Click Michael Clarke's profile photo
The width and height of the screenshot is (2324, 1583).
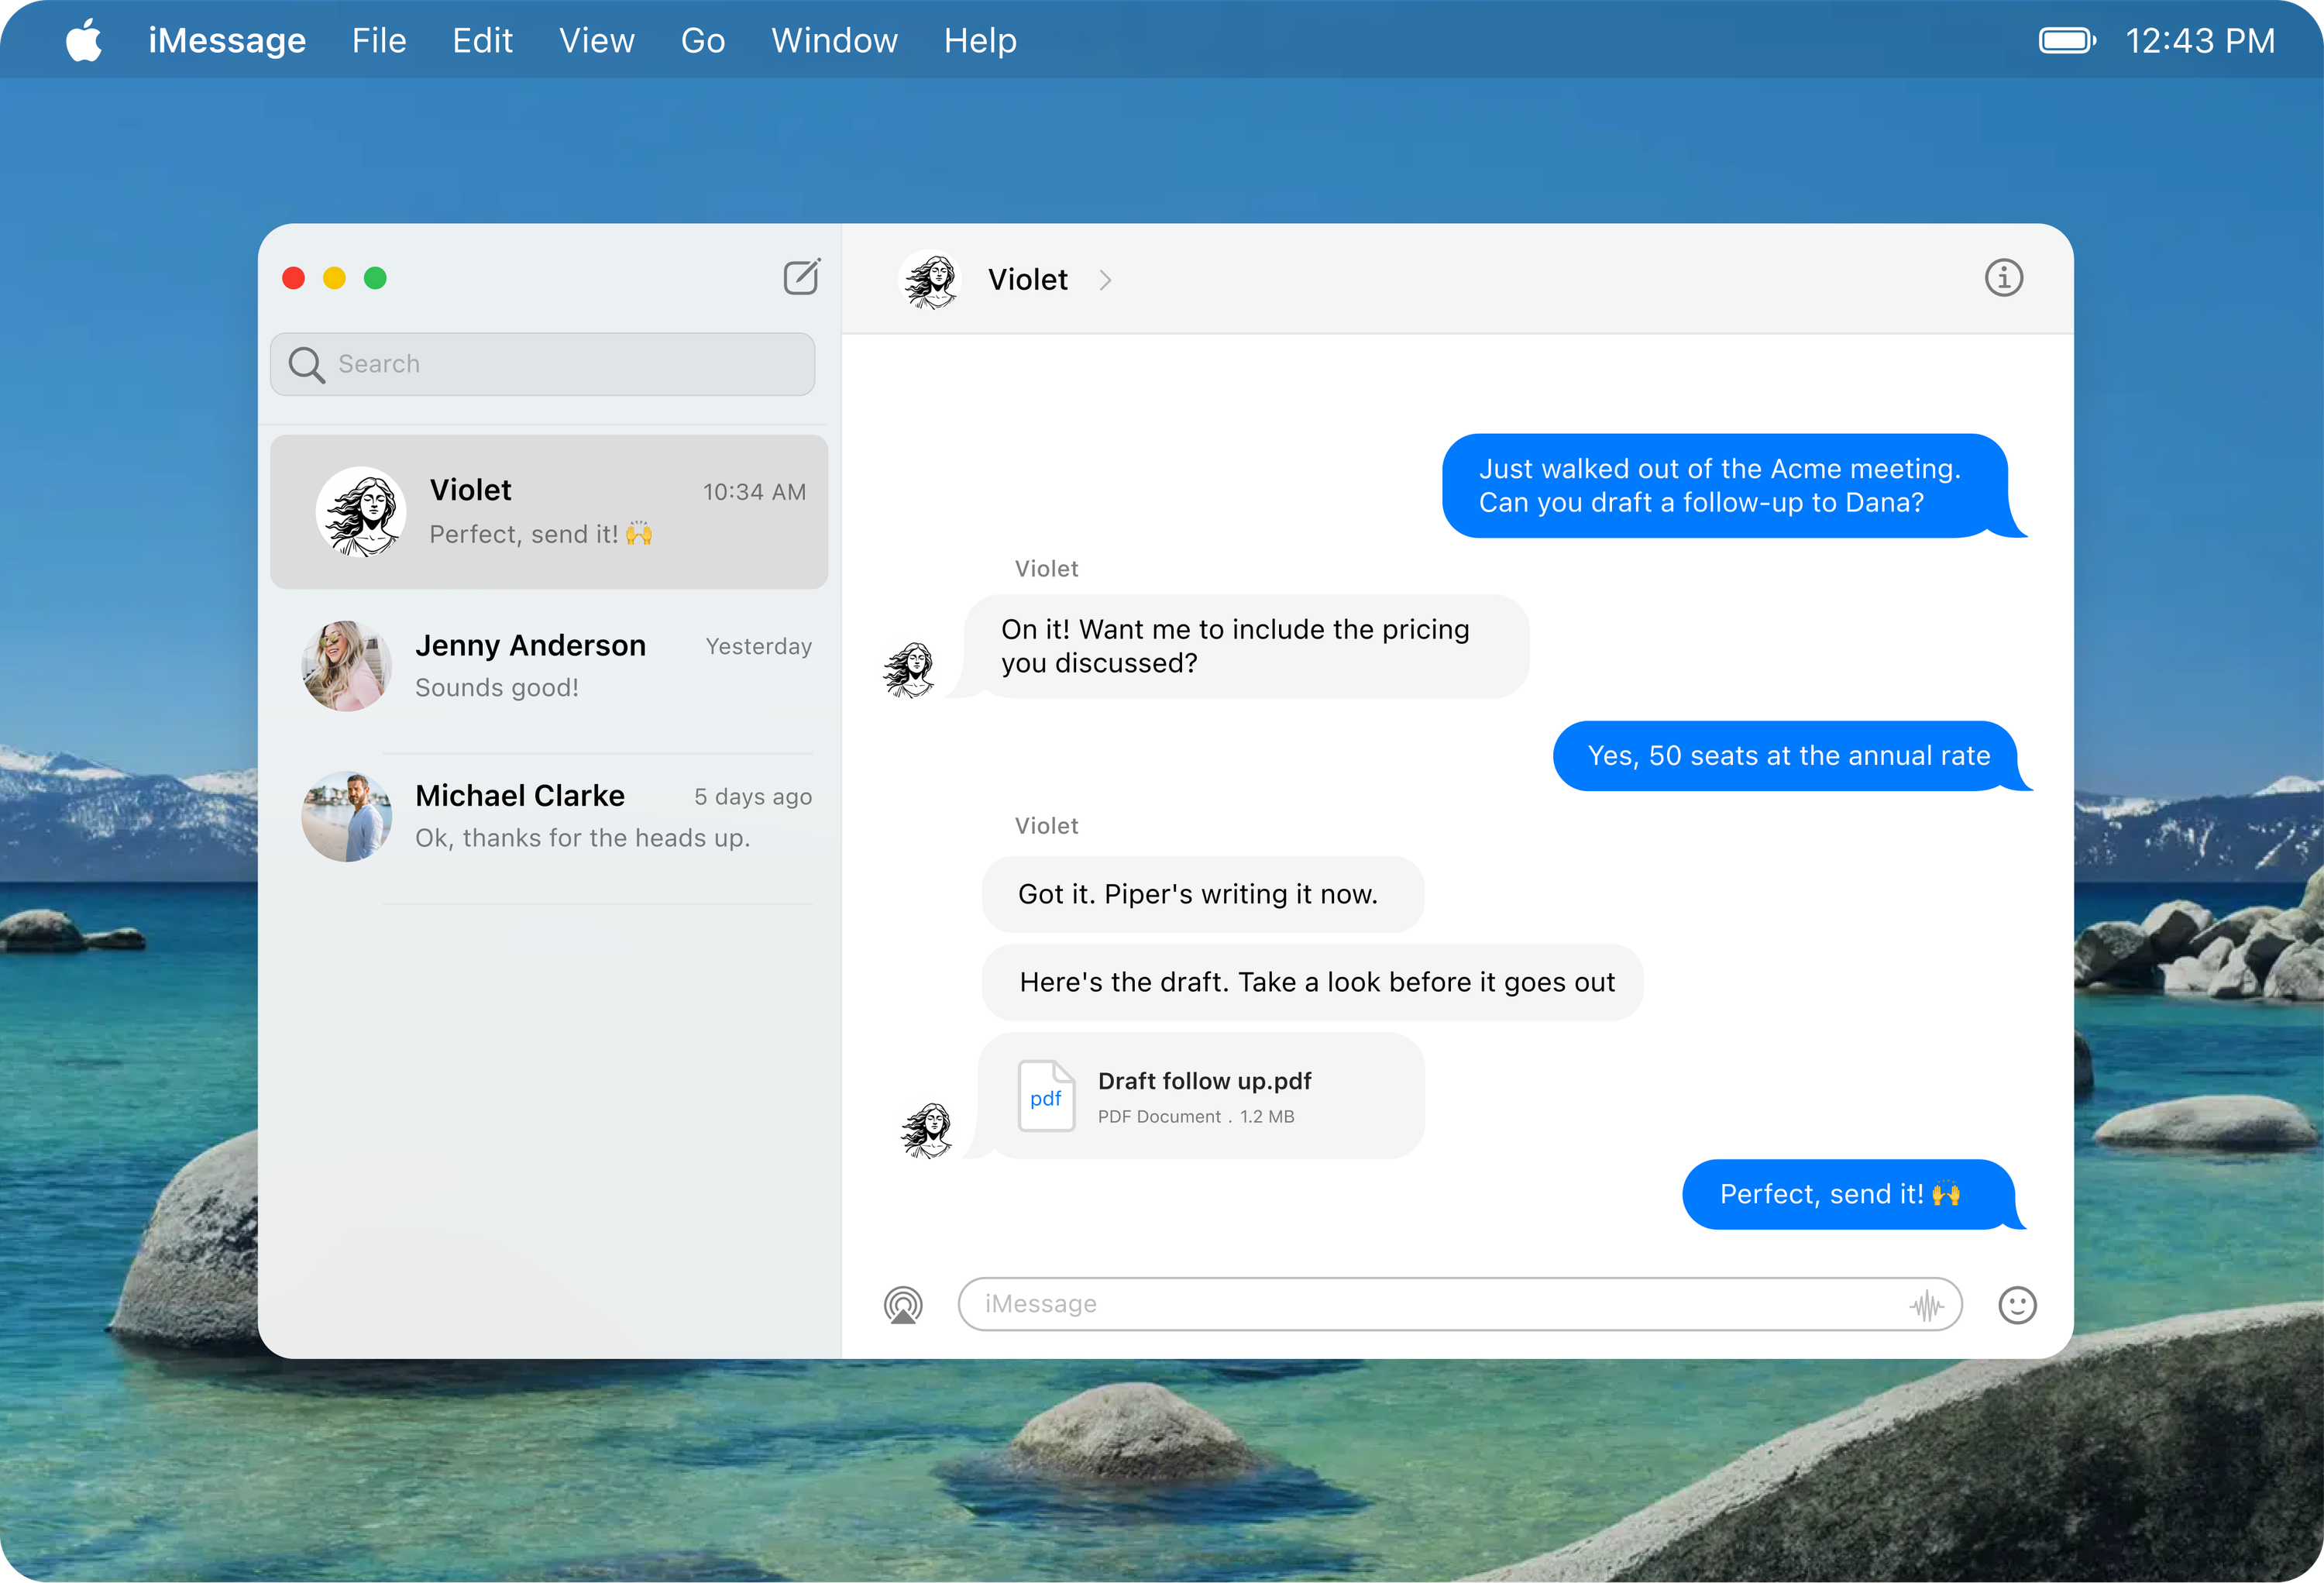tap(346, 816)
